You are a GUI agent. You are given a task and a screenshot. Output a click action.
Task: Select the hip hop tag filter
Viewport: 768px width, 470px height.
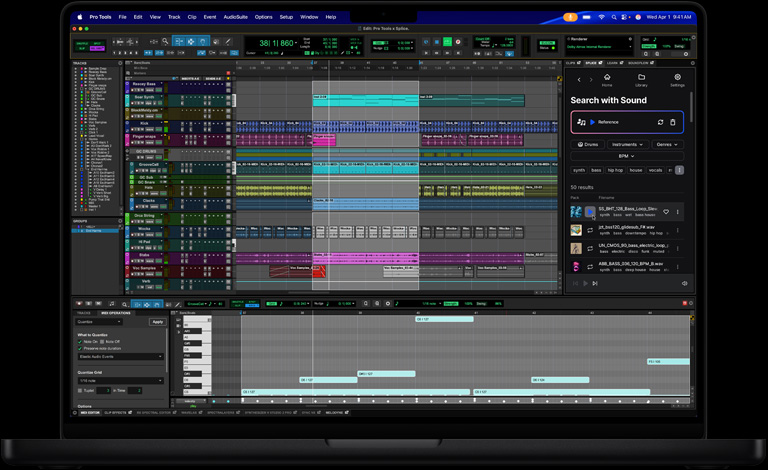(x=613, y=170)
